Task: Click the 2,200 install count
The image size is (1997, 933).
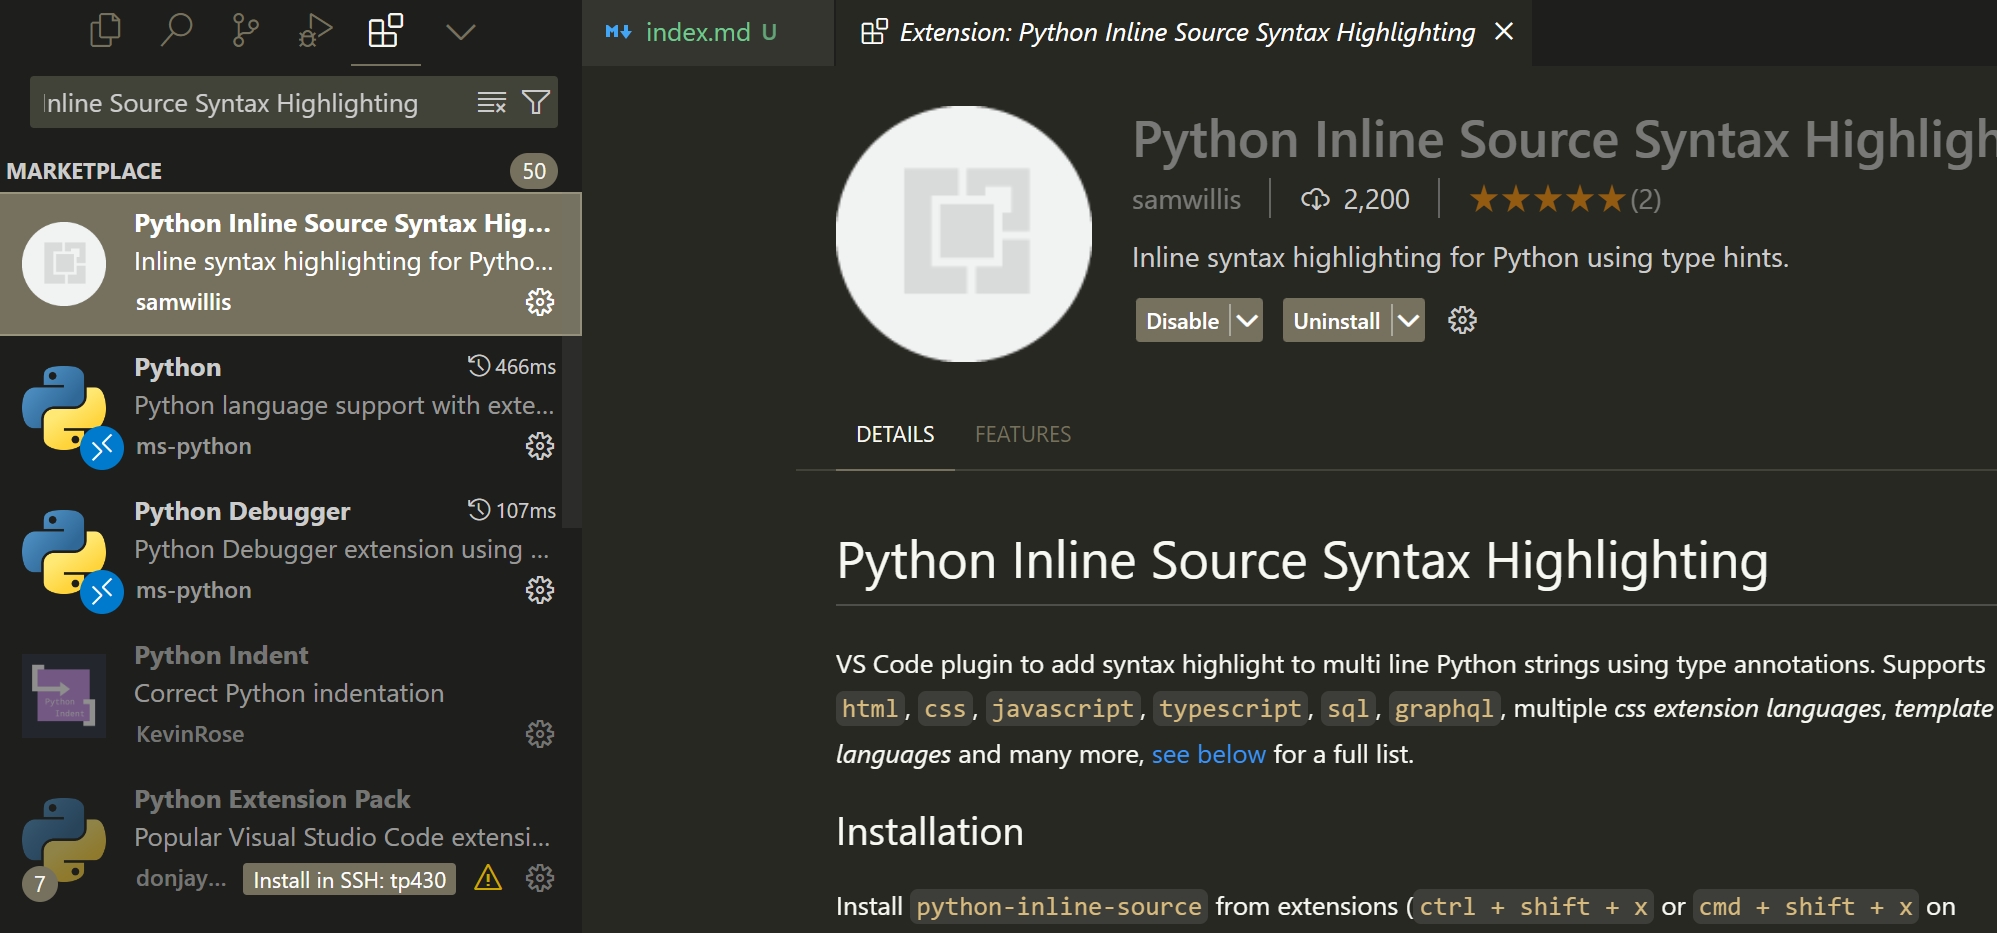Action: [1356, 200]
